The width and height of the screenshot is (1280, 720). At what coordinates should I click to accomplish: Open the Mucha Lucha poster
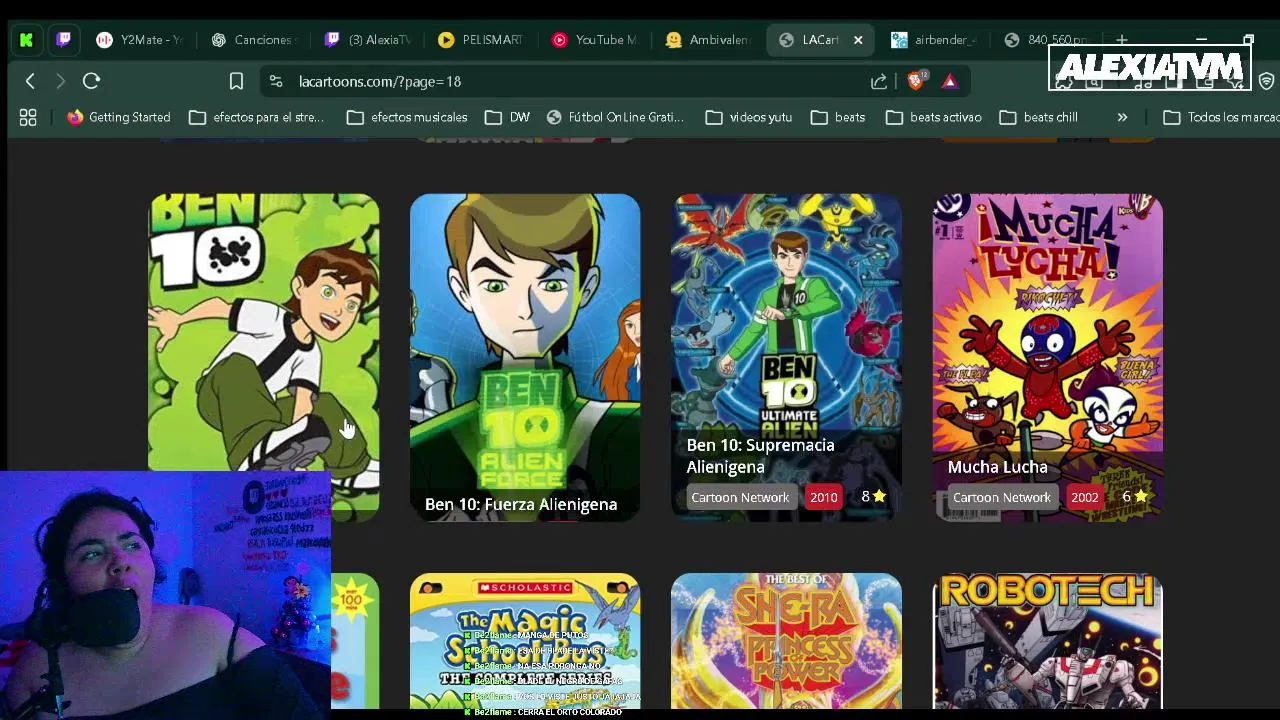pos(1047,357)
